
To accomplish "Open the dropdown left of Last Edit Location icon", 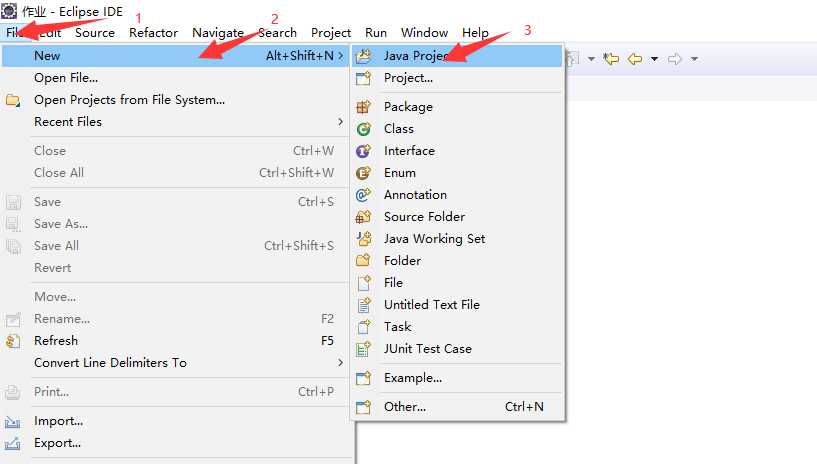I will click(x=591, y=59).
